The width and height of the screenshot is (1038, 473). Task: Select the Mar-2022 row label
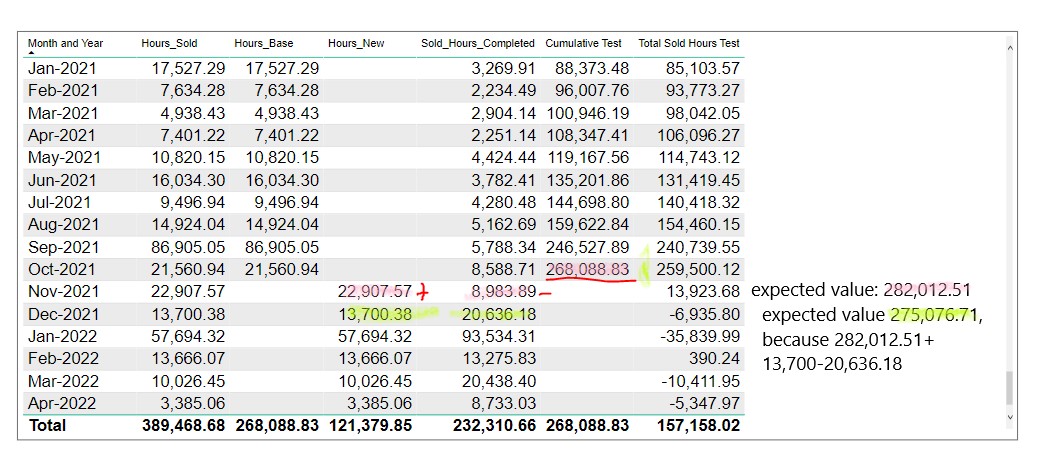coord(62,382)
